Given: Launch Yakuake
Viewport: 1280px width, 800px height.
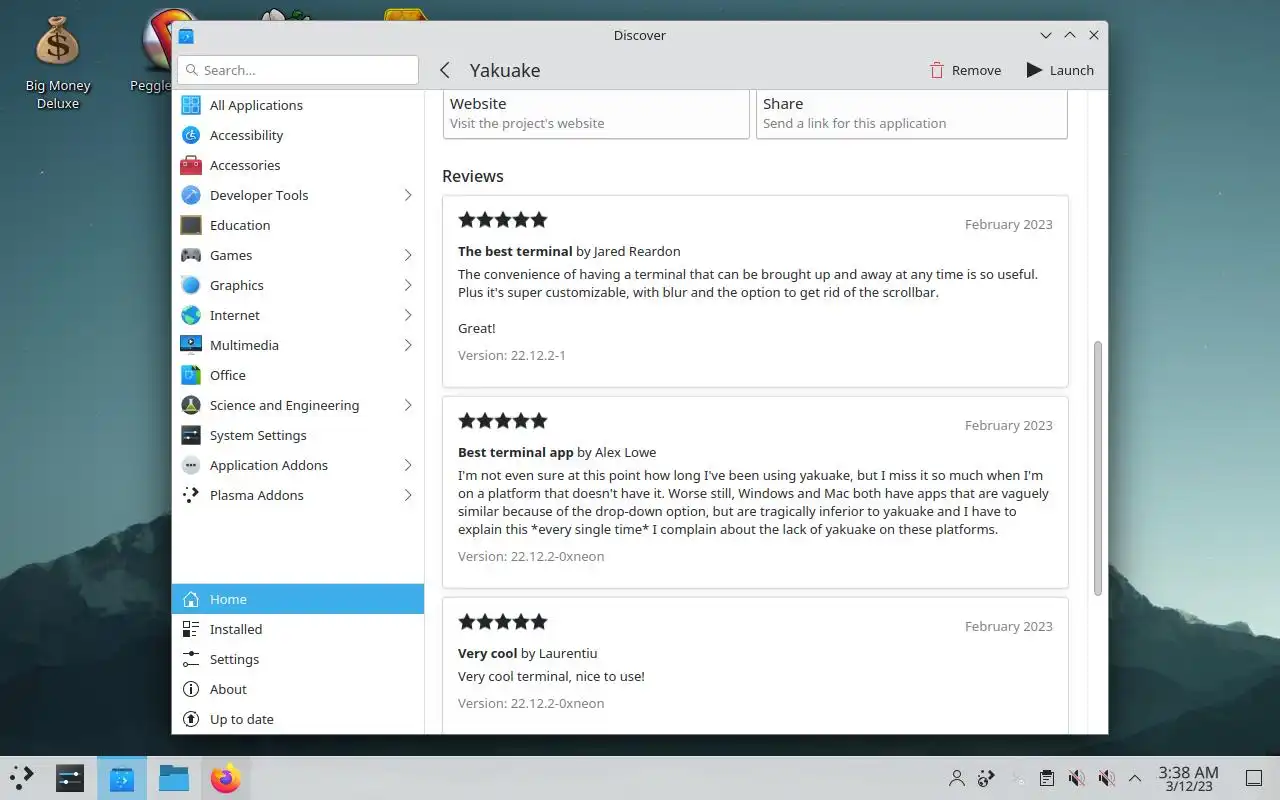Looking at the screenshot, I should coord(1060,70).
